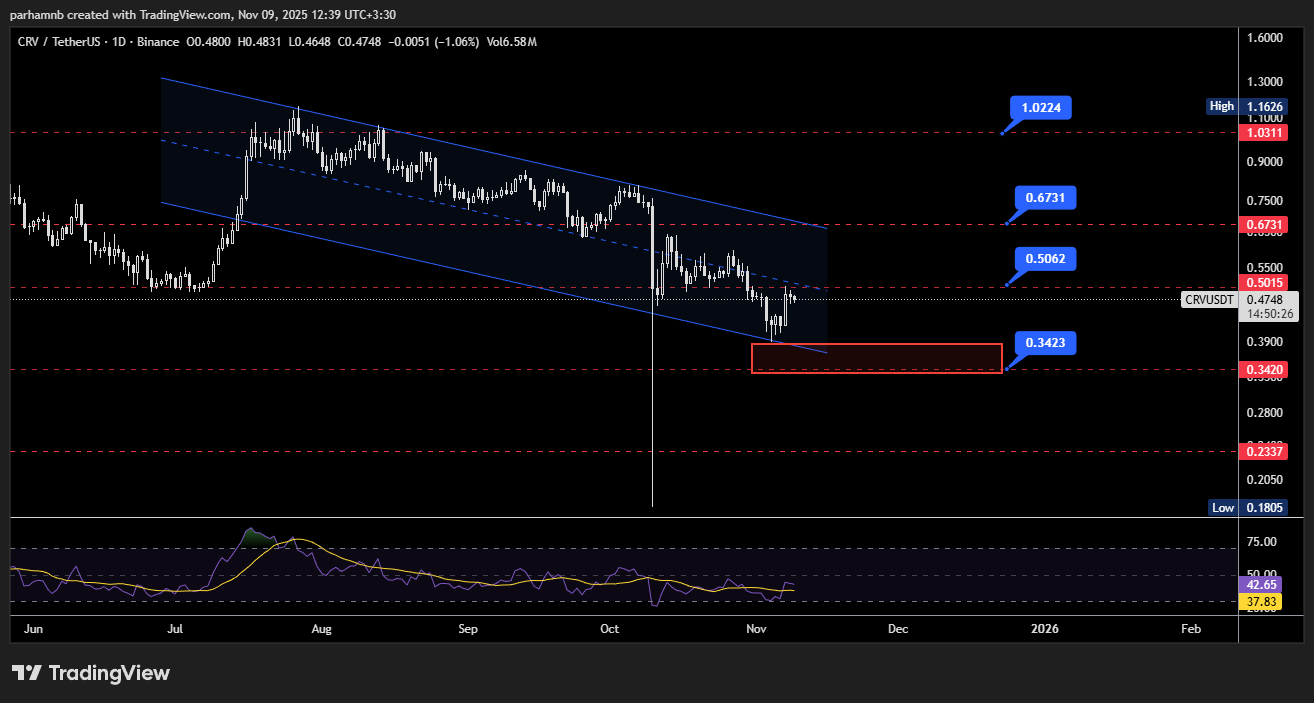Click the yellow 37.83 RSI average label
The width and height of the screenshot is (1314, 703).
pyautogui.click(x=1257, y=601)
